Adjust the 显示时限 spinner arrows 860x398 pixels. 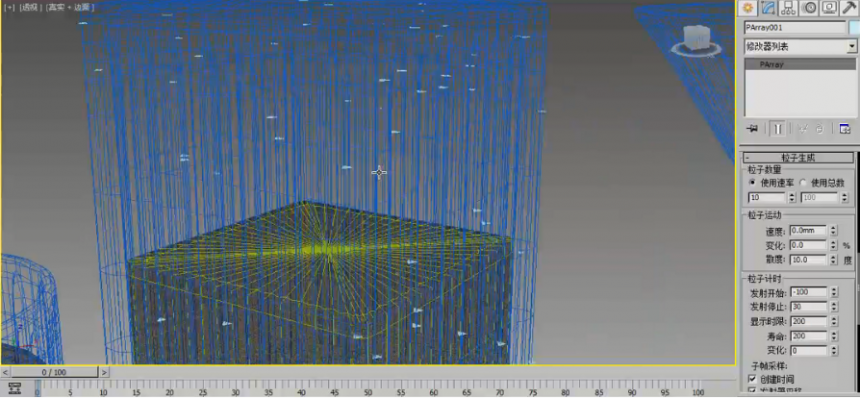834,321
